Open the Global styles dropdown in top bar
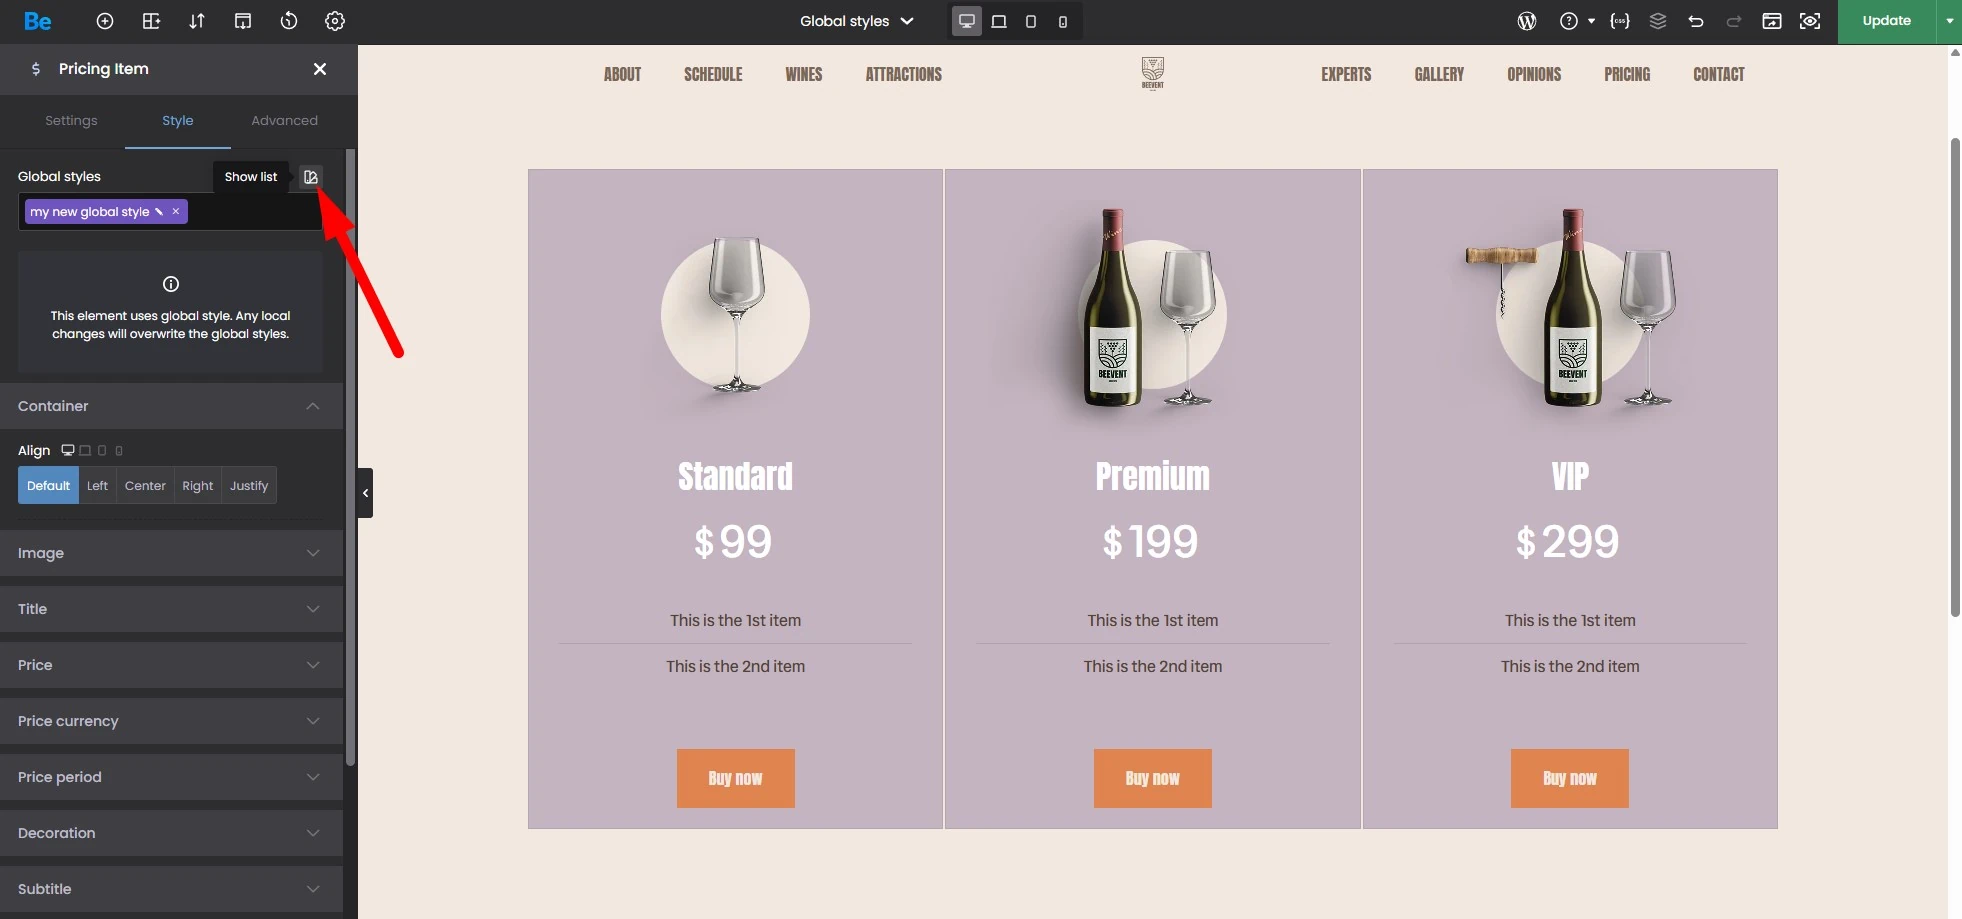Screen dimensions: 1962x919 [857, 21]
